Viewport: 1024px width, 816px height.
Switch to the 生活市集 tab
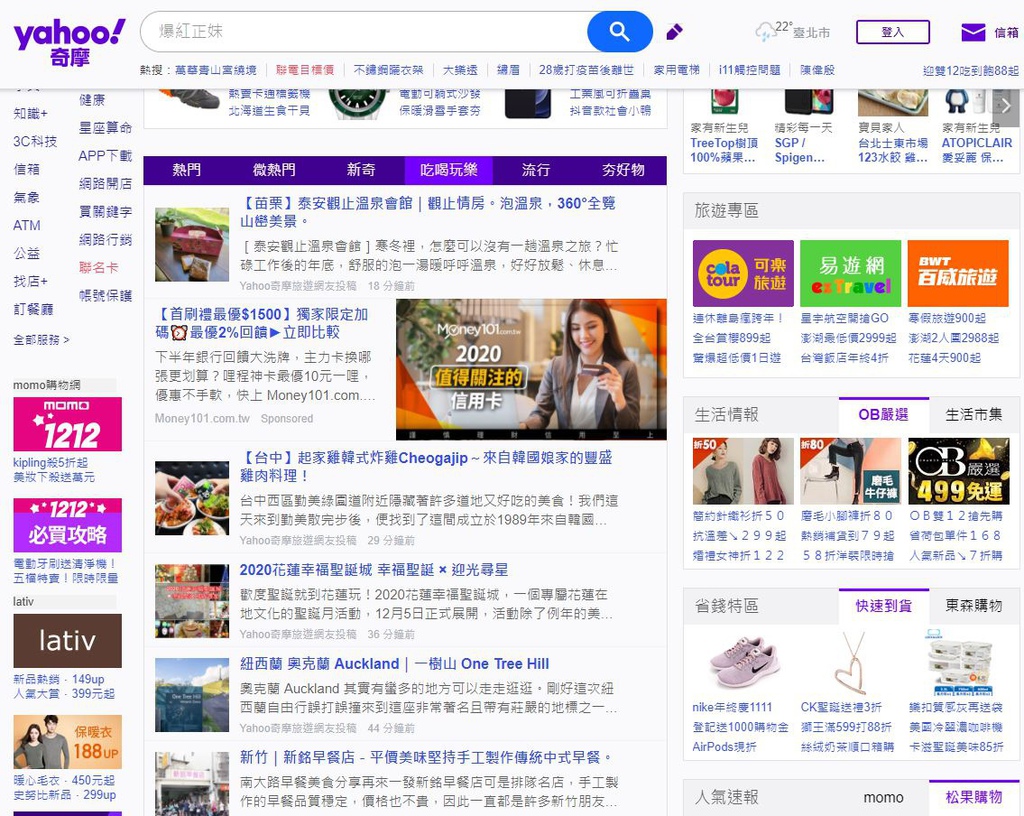(x=974, y=415)
